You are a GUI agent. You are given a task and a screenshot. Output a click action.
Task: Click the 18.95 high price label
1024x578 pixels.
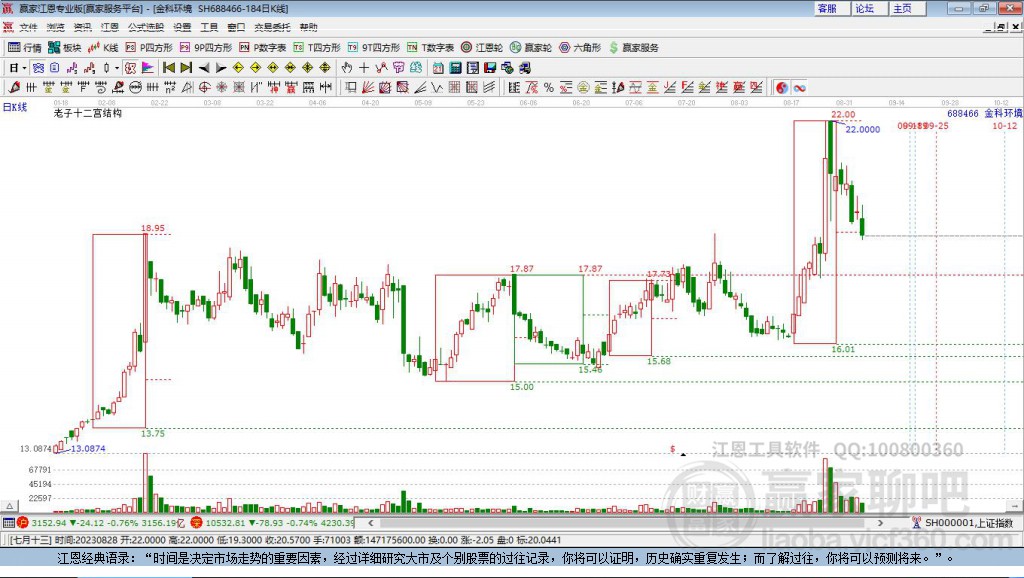[153, 228]
